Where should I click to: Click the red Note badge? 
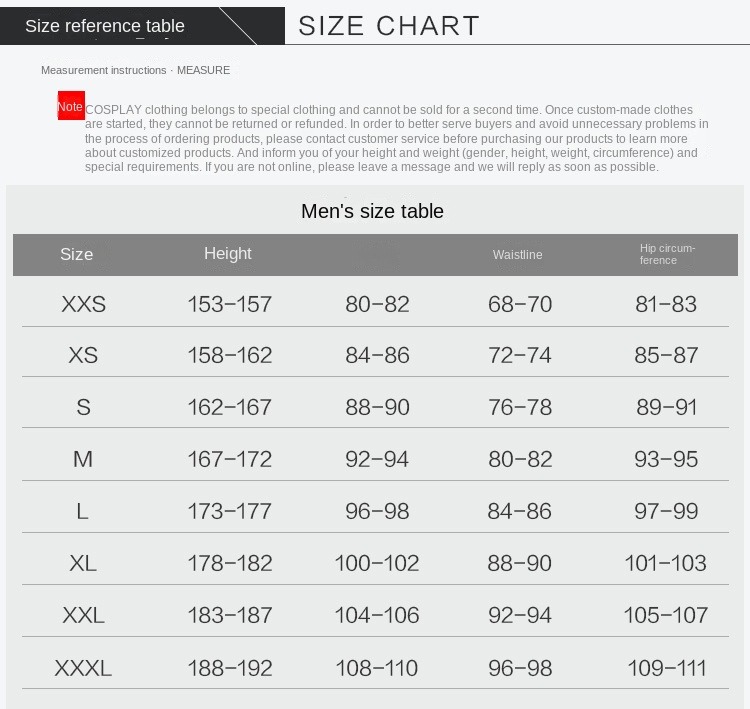[x=71, y=105]
